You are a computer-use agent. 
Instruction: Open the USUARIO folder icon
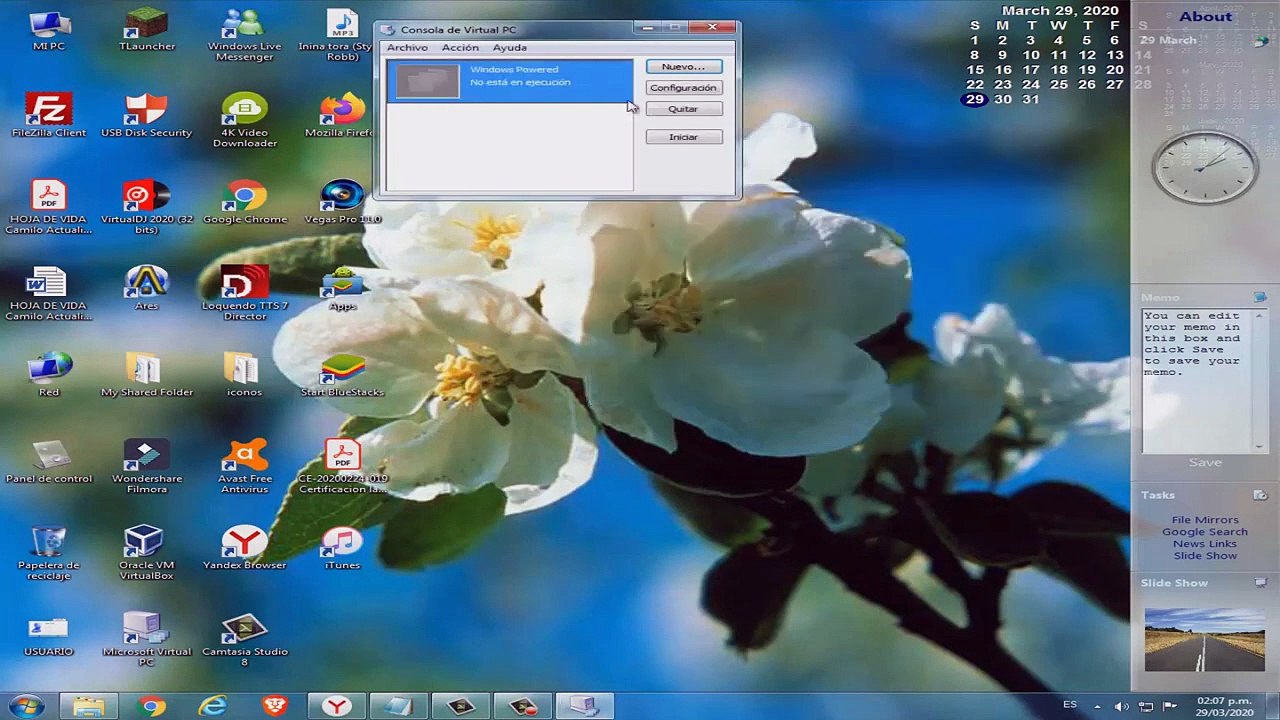[48, 635]
